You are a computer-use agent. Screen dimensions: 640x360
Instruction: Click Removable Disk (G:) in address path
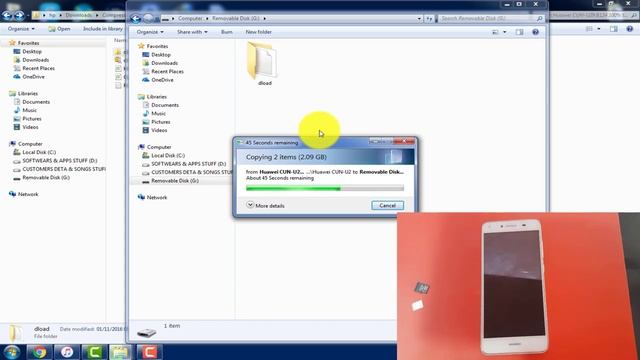[x=236, y=18]
